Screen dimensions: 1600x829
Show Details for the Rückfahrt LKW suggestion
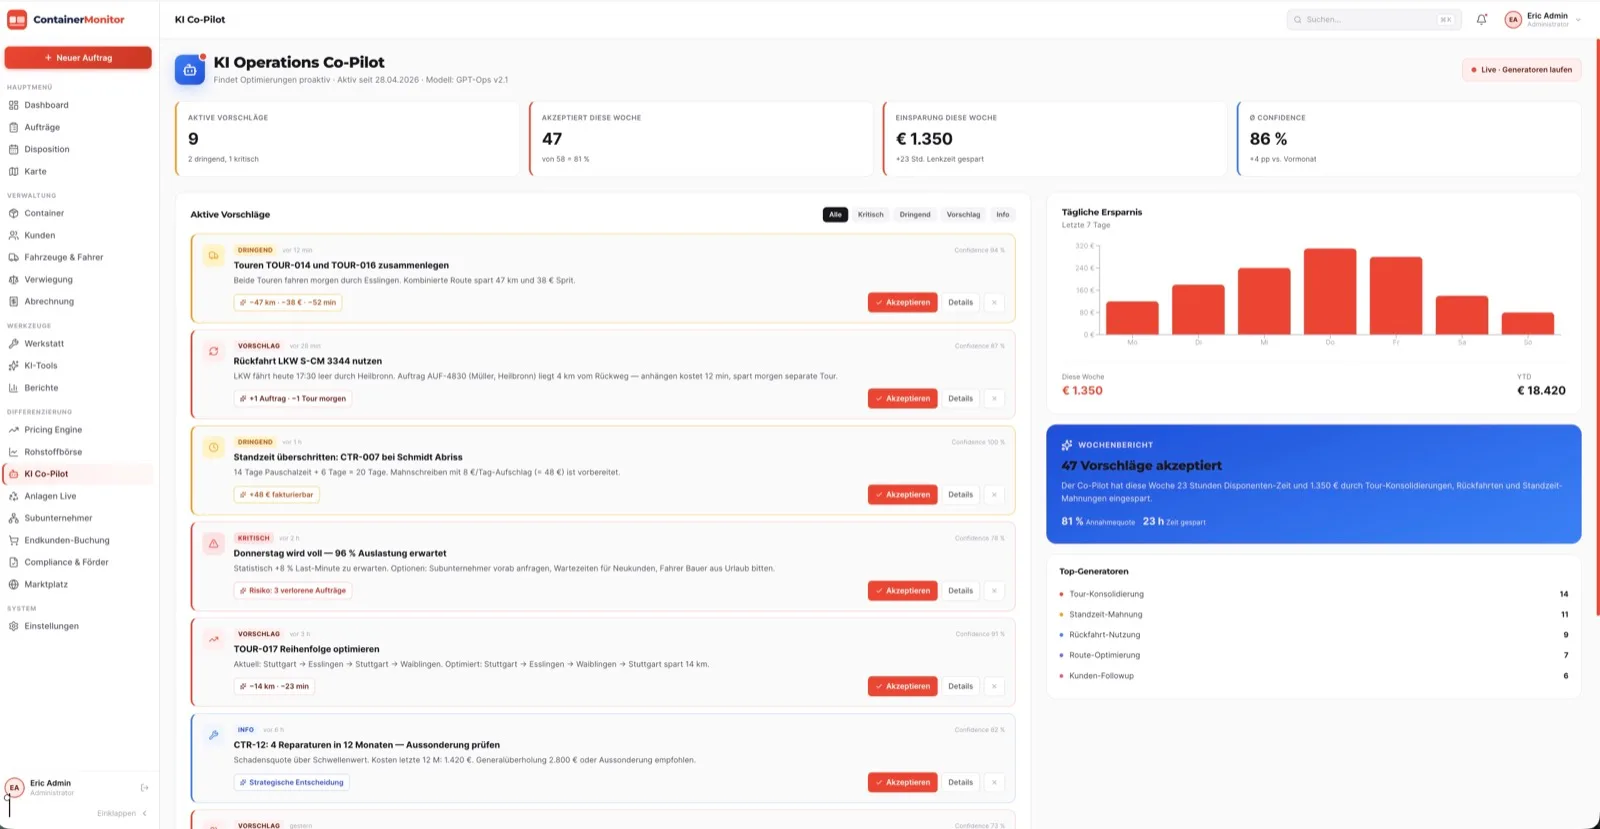pyautogui.click(x=961, y=398)
